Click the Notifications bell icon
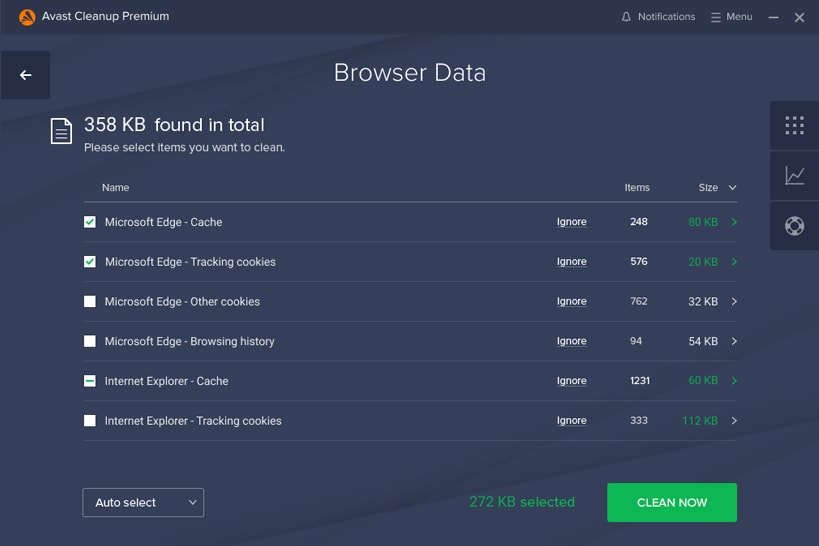 point(626,17)
